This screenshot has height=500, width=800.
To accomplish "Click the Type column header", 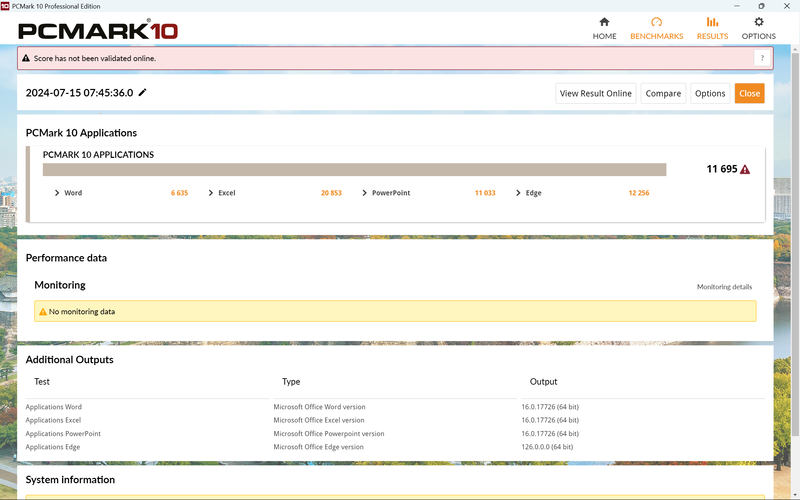I will tap(291, 382).
